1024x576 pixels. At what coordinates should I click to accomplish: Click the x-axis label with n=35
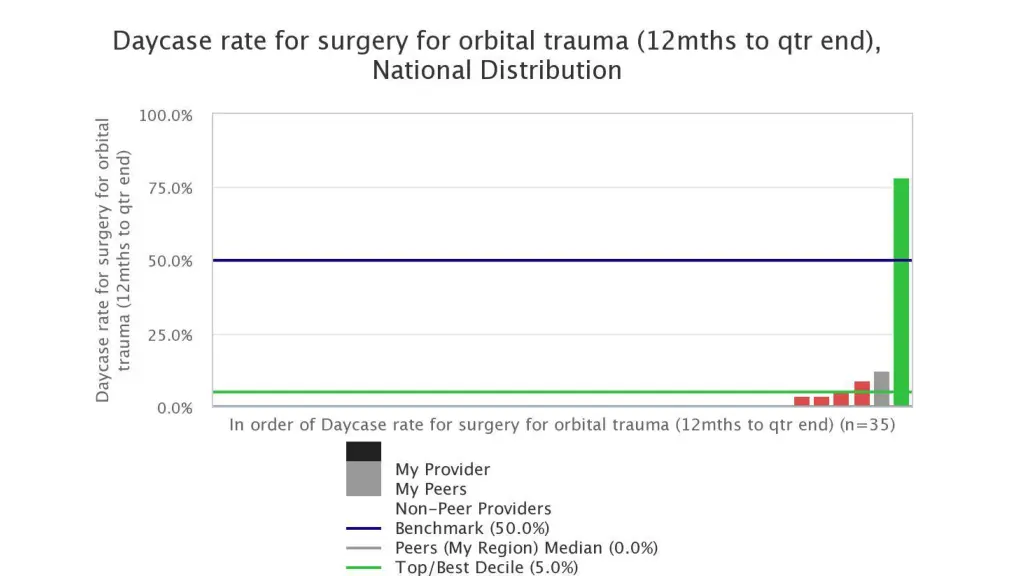pyautogui.click(x=562, y=425)
